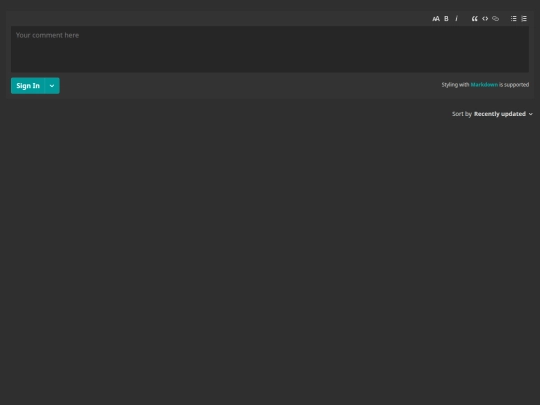Insert a blockquote with the quote icon
Viewport: 540px width, 405px height.
[x=475, y=19]
